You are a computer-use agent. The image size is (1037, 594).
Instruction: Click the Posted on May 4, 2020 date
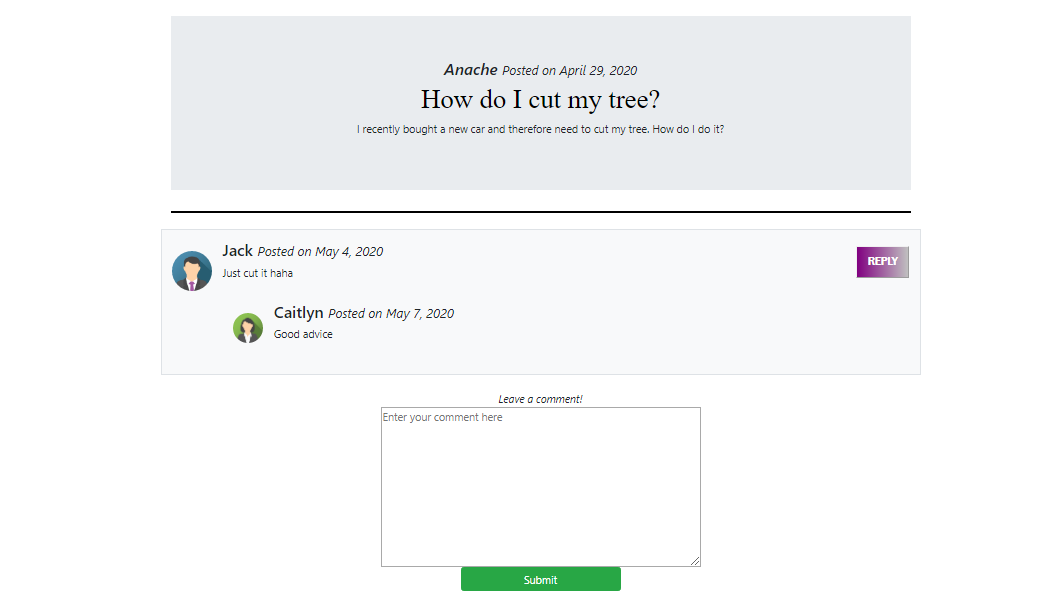coord(320,251)
